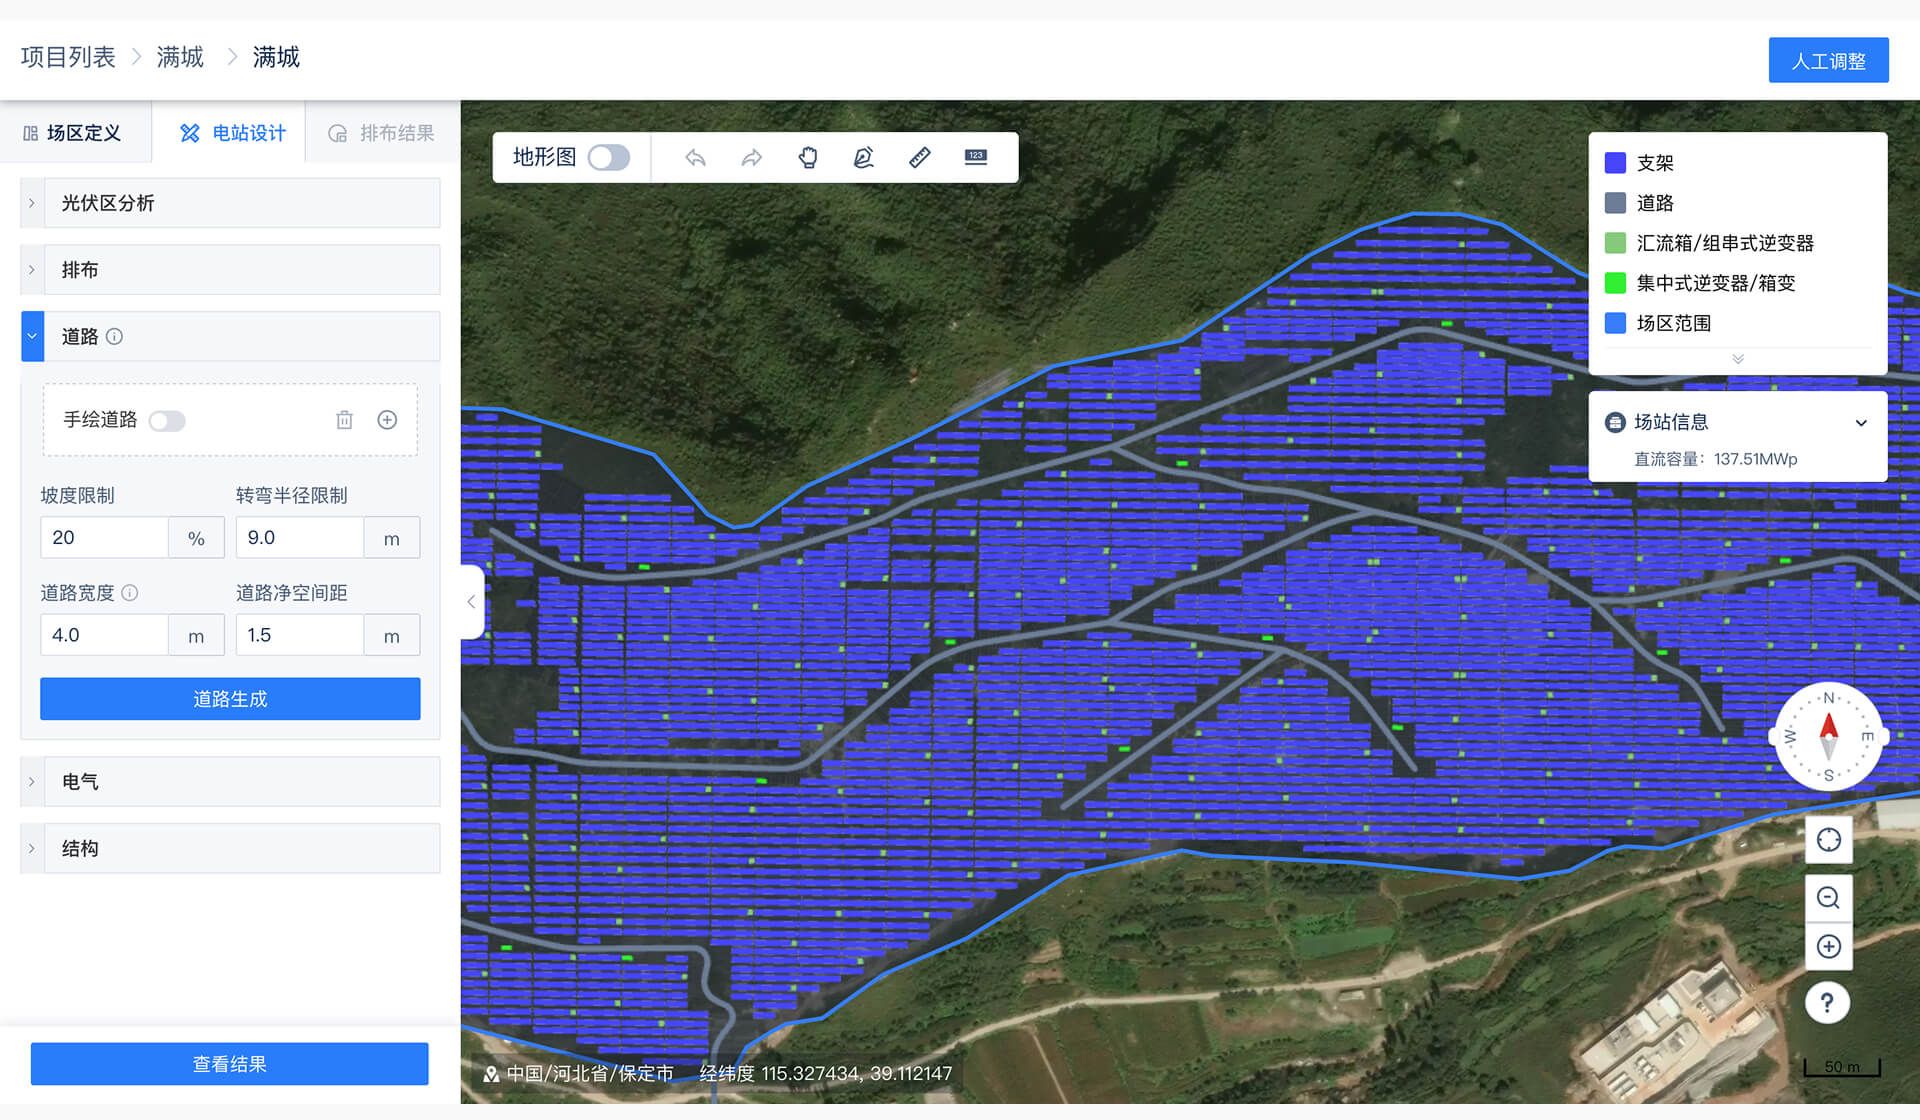Click the locate/recenter map button
The height and width of the screenshot is (1120, 1920).
coord(1828,840)
